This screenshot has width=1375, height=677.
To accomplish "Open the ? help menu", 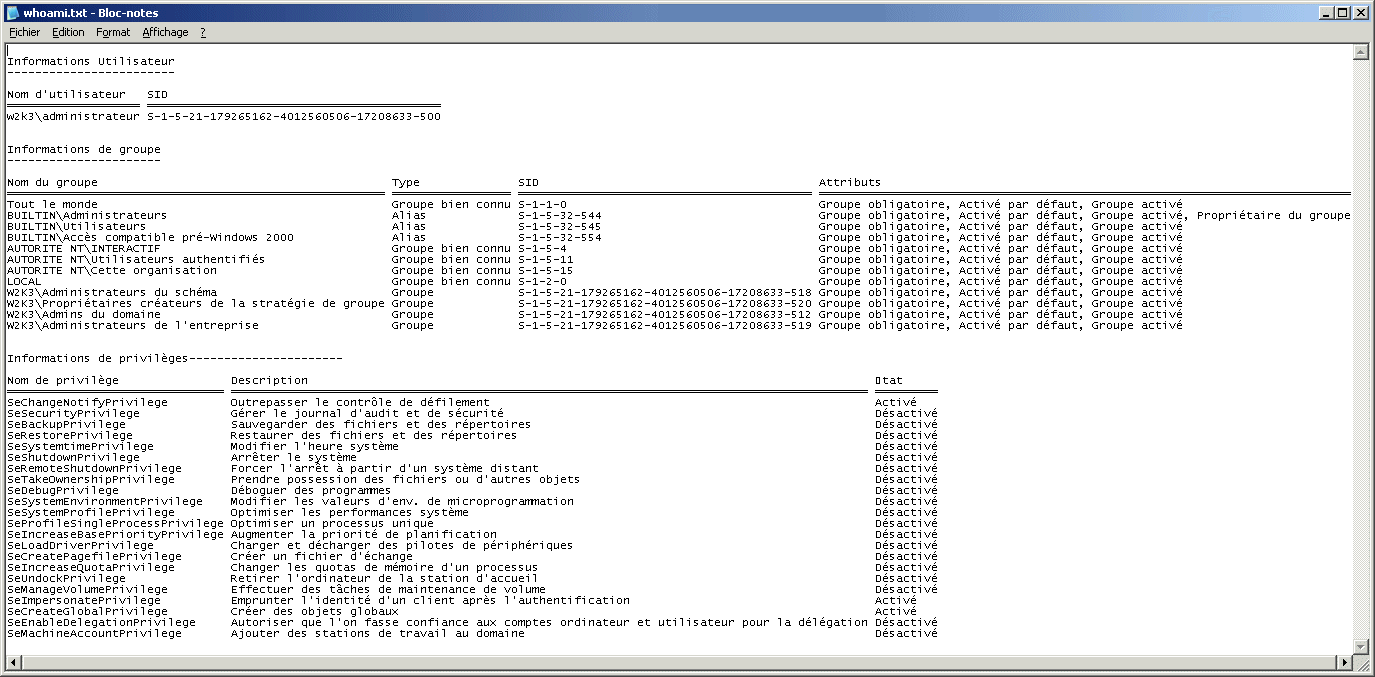I will 203,32.
